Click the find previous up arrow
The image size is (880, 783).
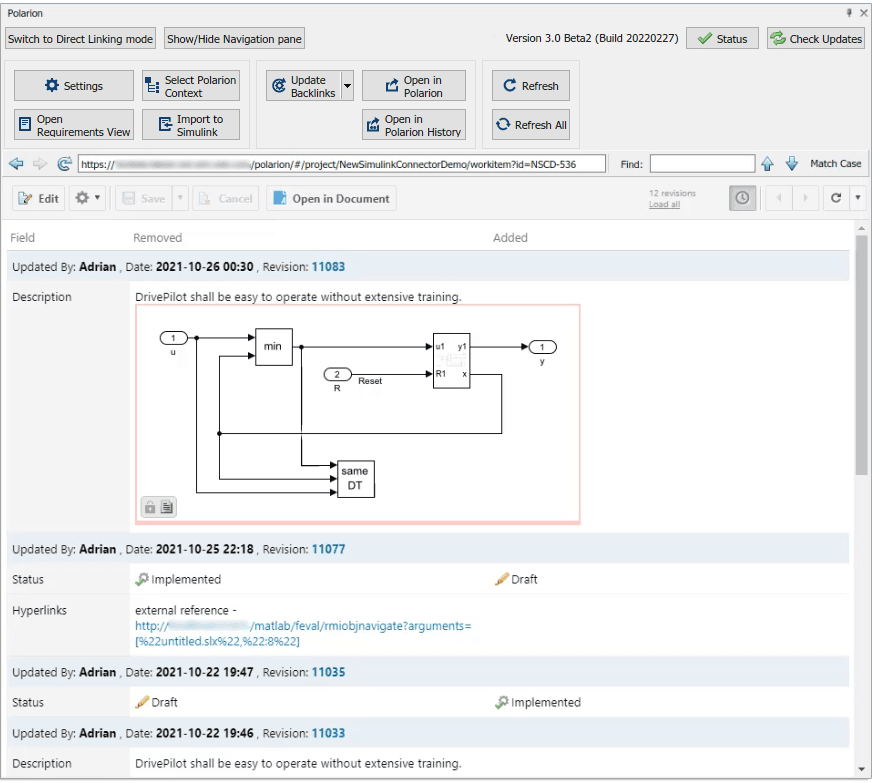coord(767,164)
